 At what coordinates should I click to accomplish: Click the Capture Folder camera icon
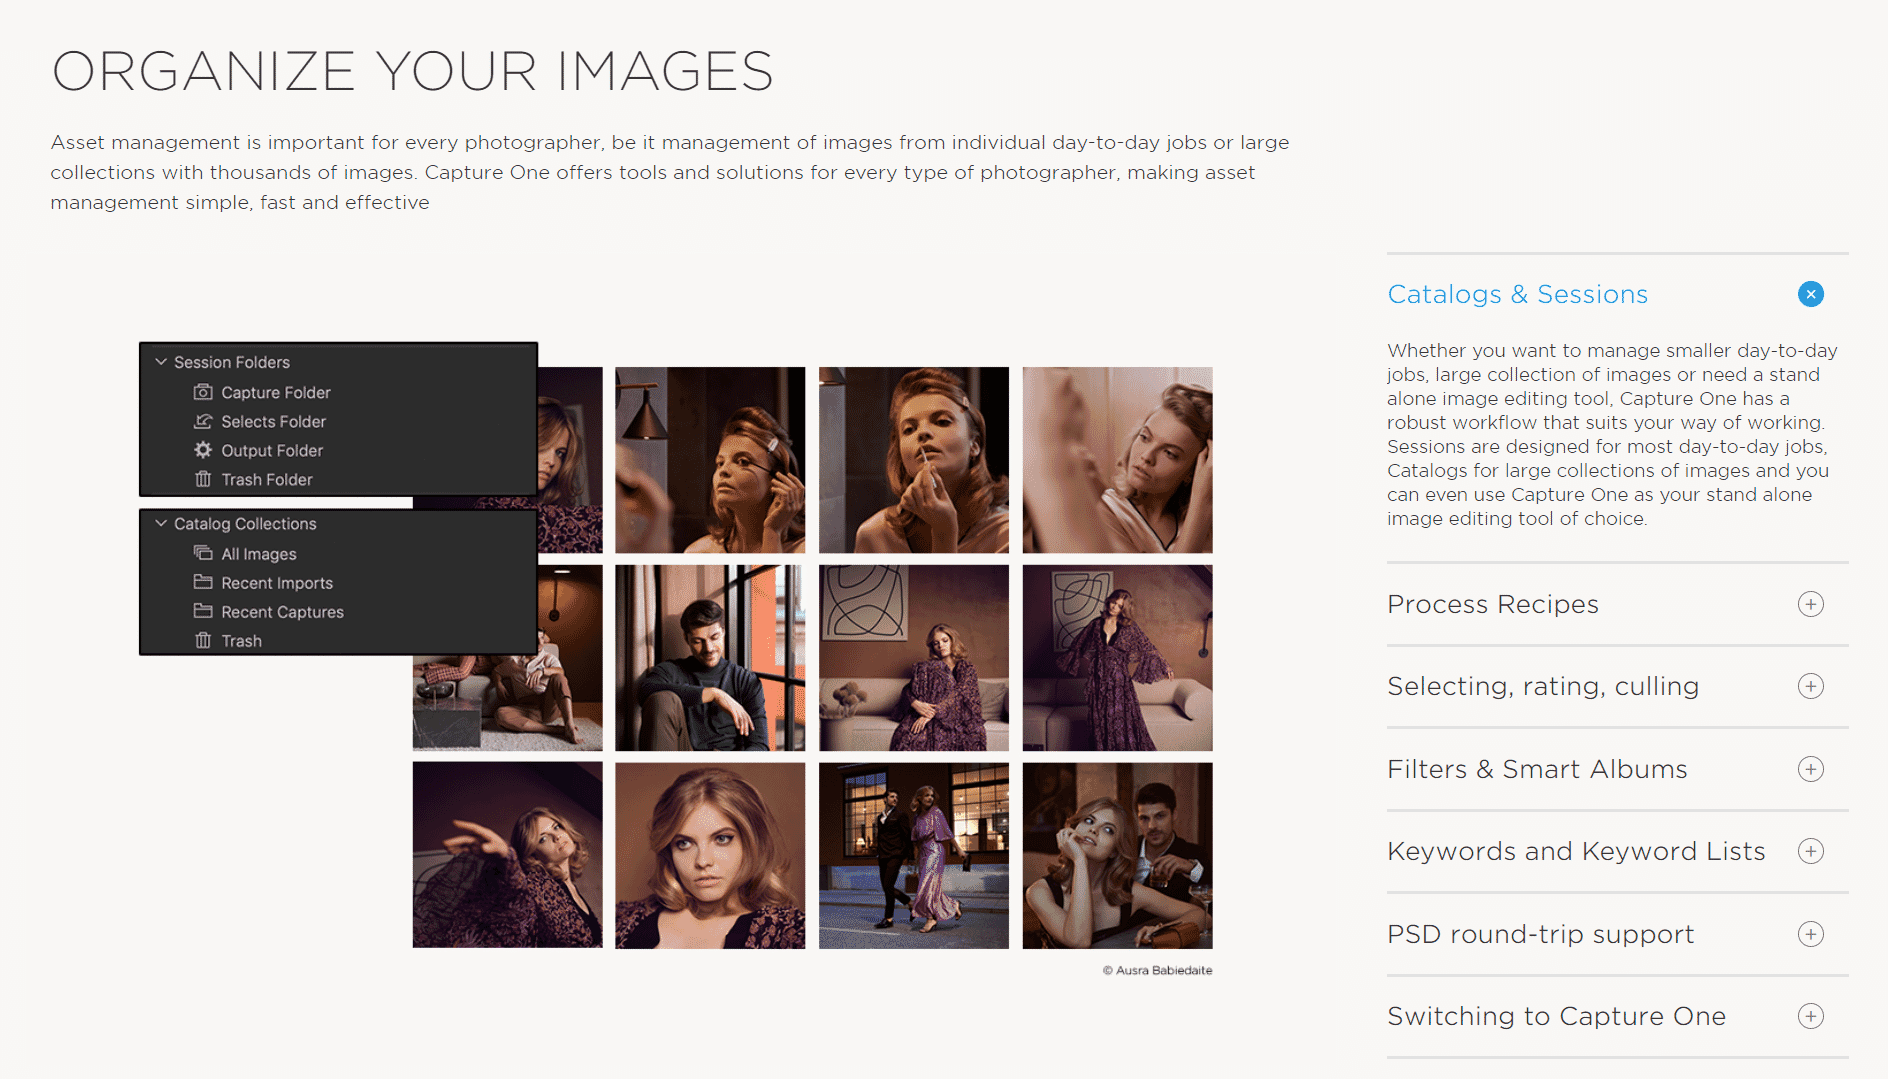click(203, 392)
